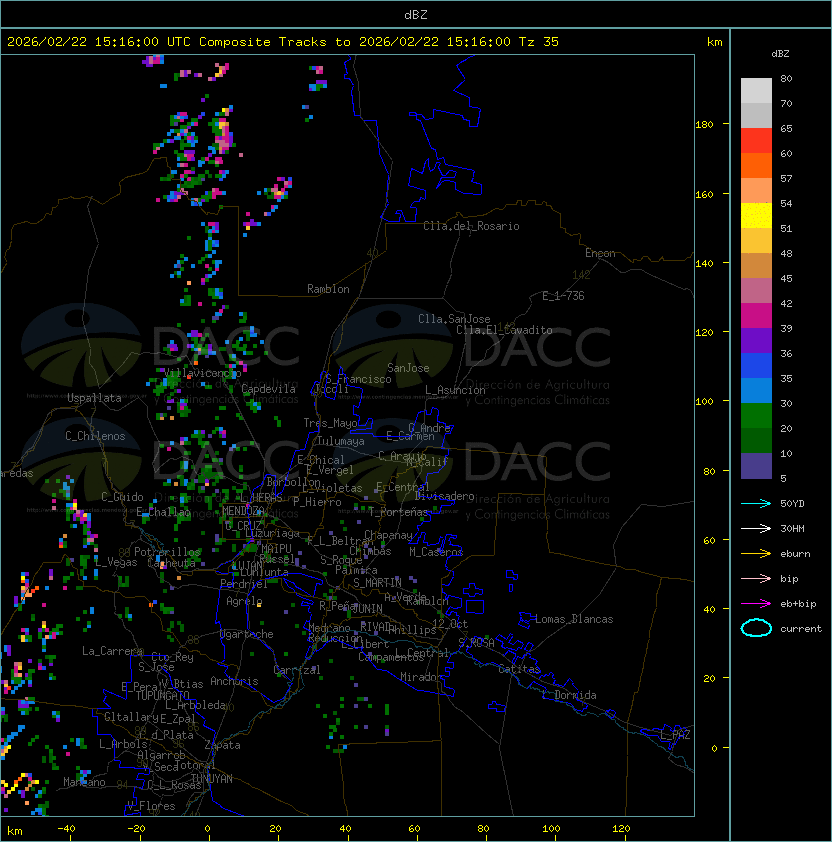
Task: Click the 'current' legend label
Action: [x=801, y=629]
